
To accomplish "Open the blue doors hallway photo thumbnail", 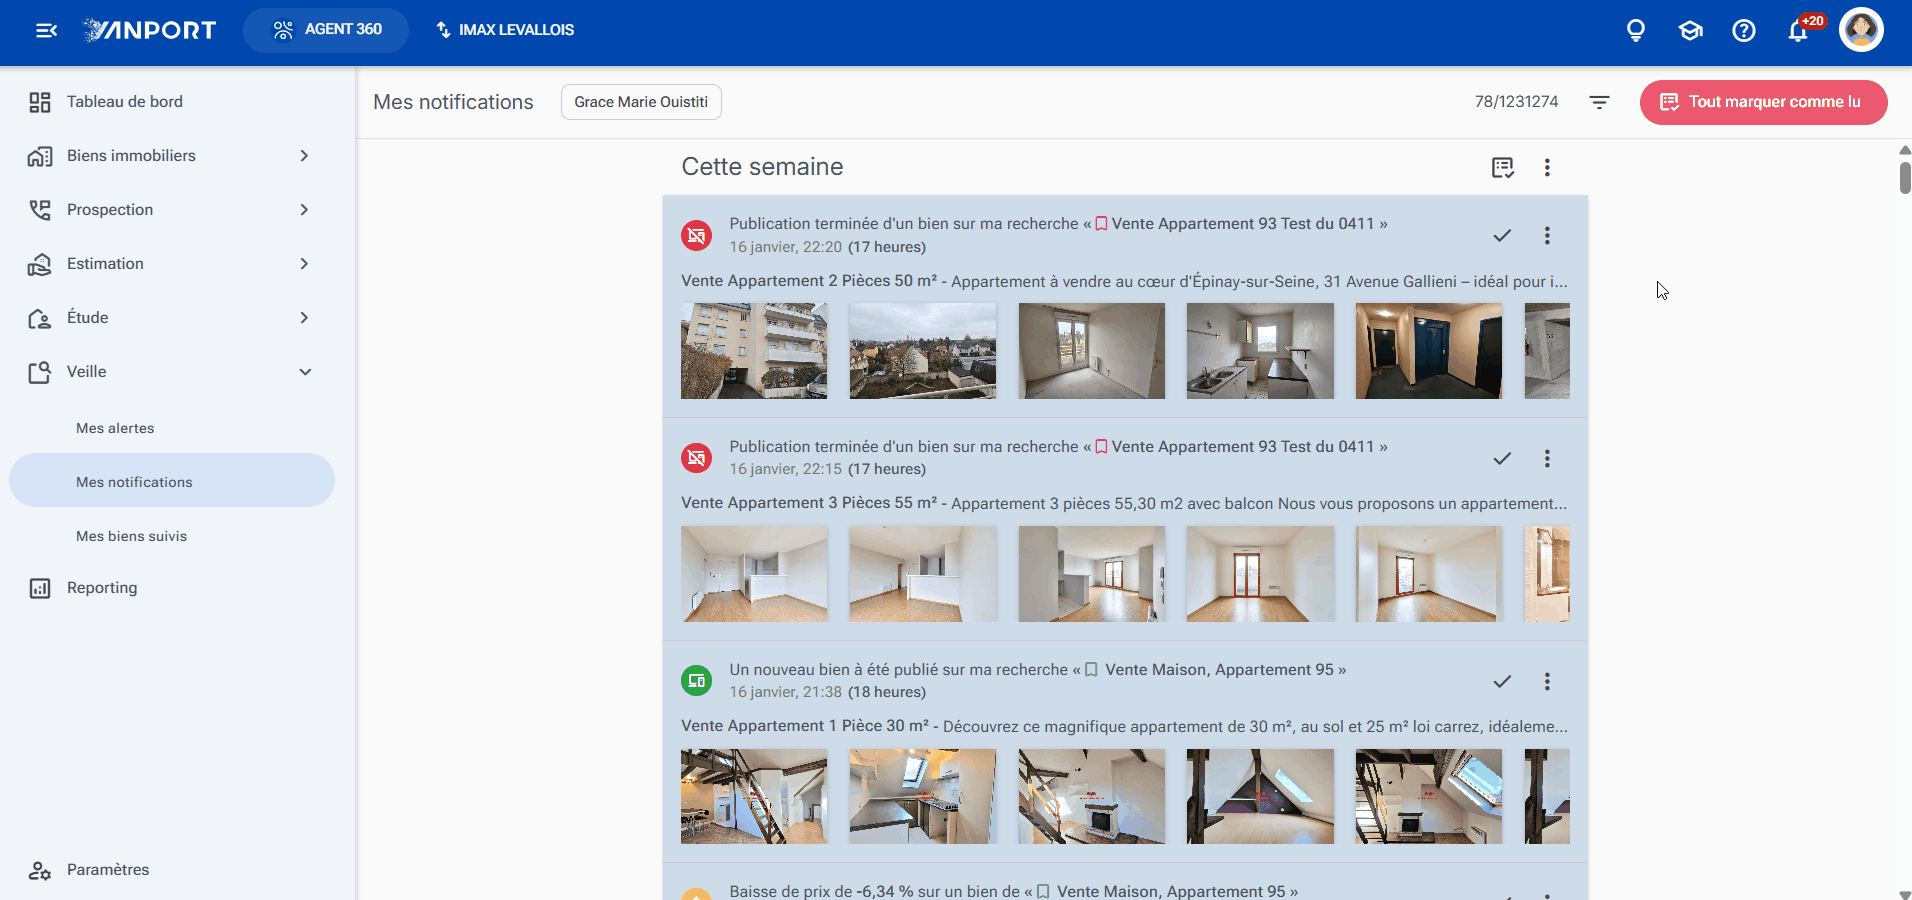I will (1428, 351).
